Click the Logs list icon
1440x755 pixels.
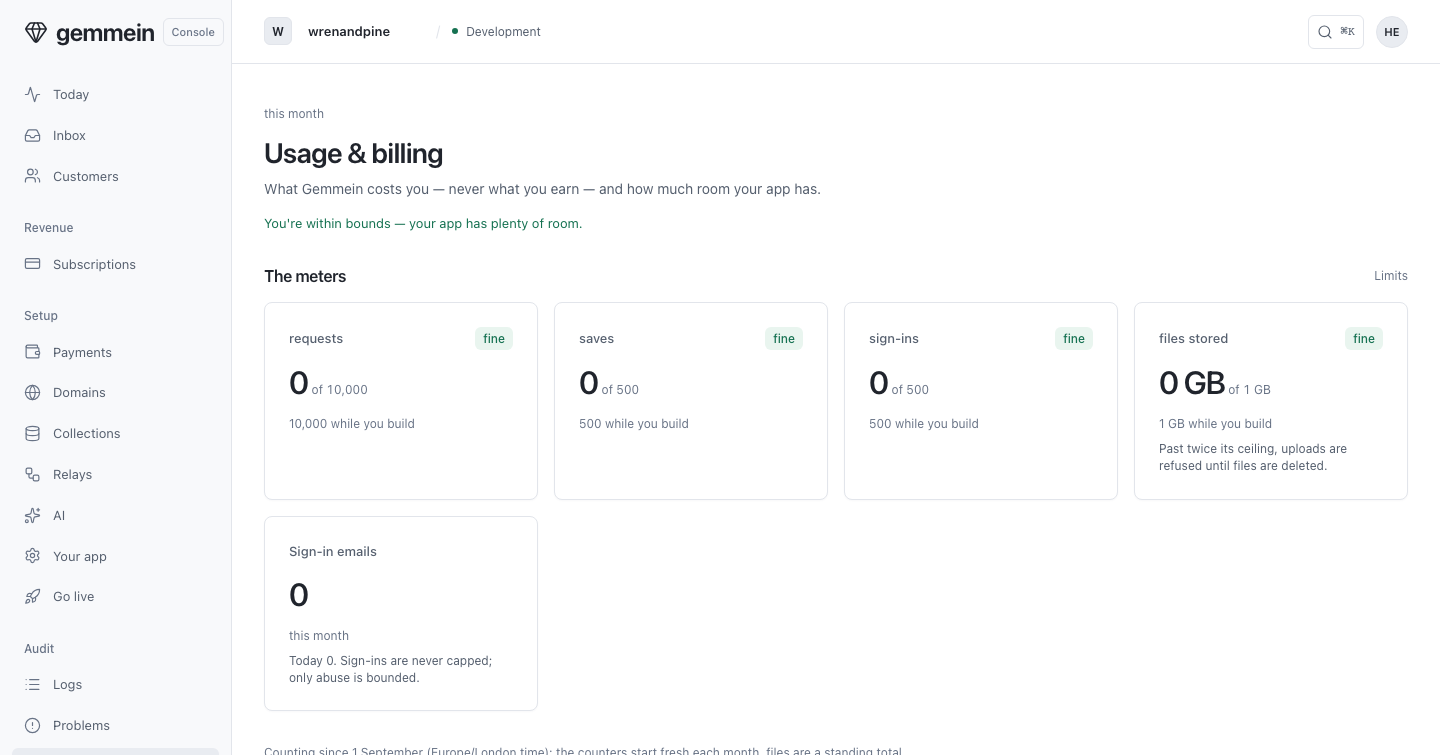33,684
